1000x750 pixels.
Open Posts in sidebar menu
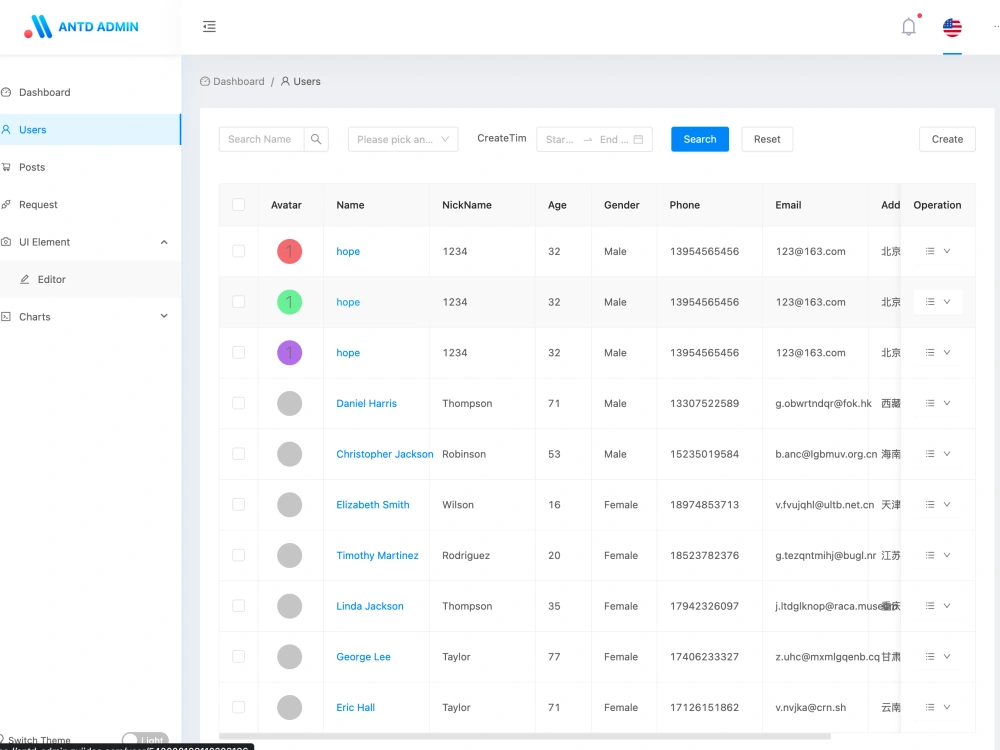(x=91, y=167)
